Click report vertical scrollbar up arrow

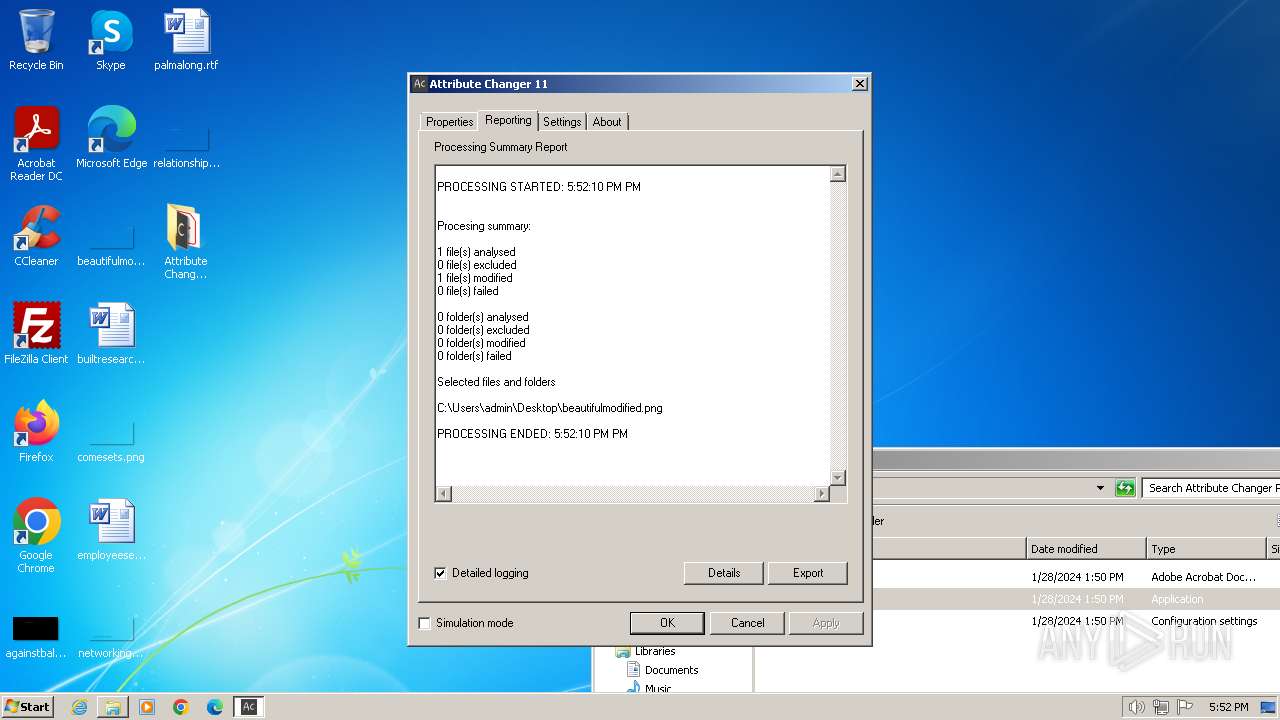coord(838,174)
